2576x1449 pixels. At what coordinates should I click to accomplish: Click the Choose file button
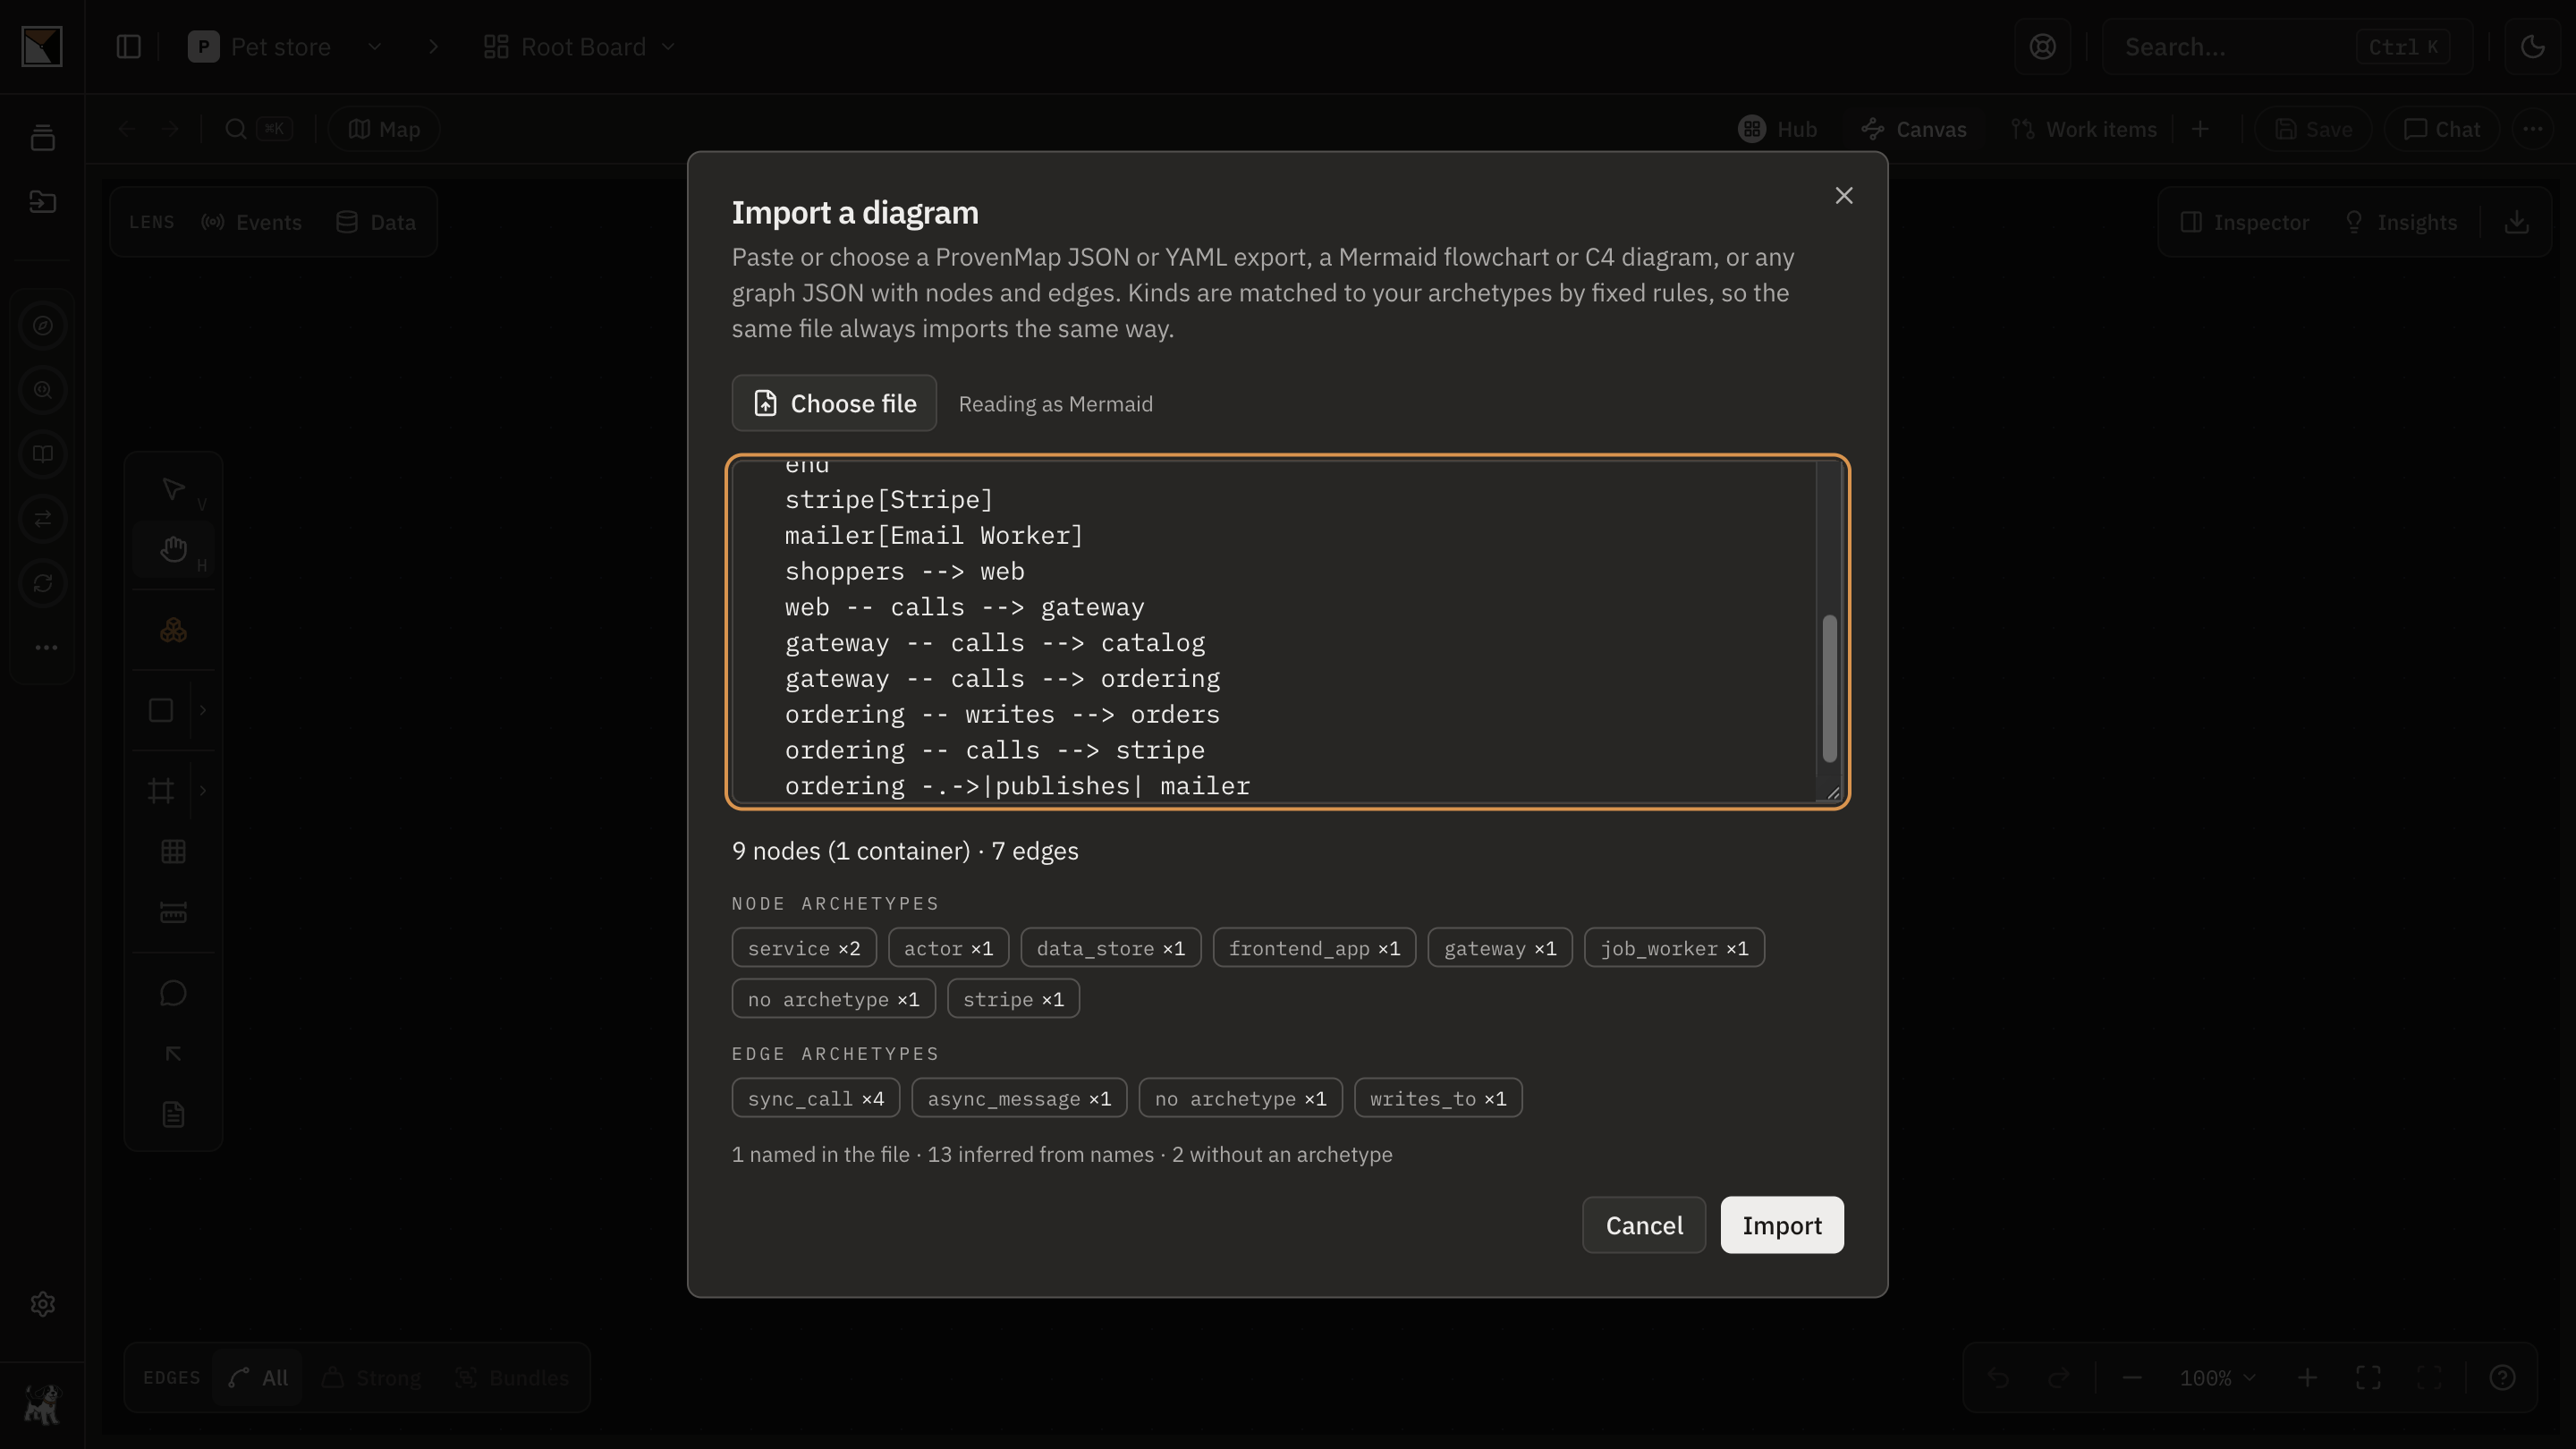[x=834, y=403]
